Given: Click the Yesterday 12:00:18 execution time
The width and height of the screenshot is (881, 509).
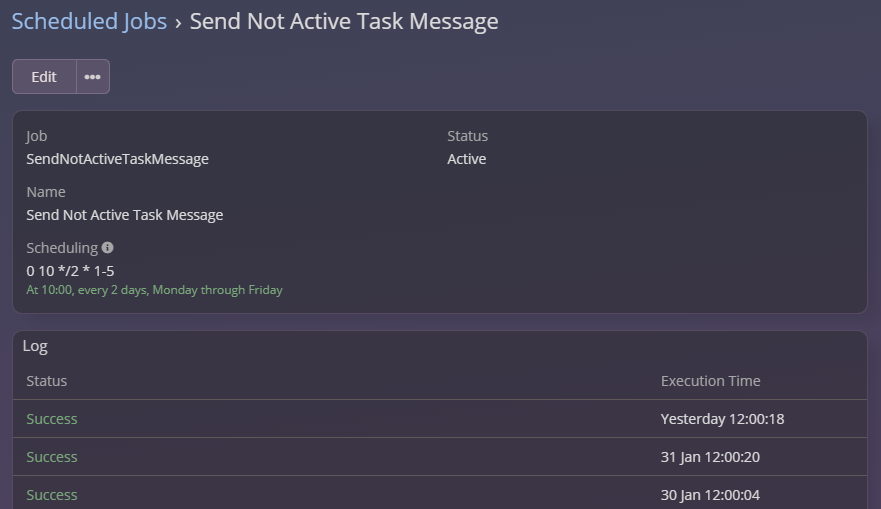Looking at the screenshot, I should pos(722,419).
